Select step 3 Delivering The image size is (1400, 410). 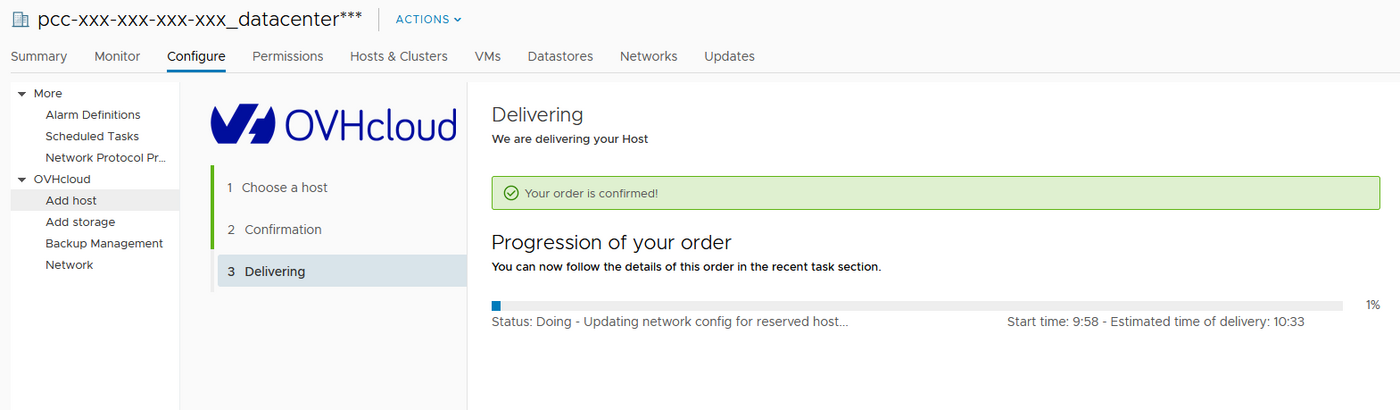(x=275, y=271)
